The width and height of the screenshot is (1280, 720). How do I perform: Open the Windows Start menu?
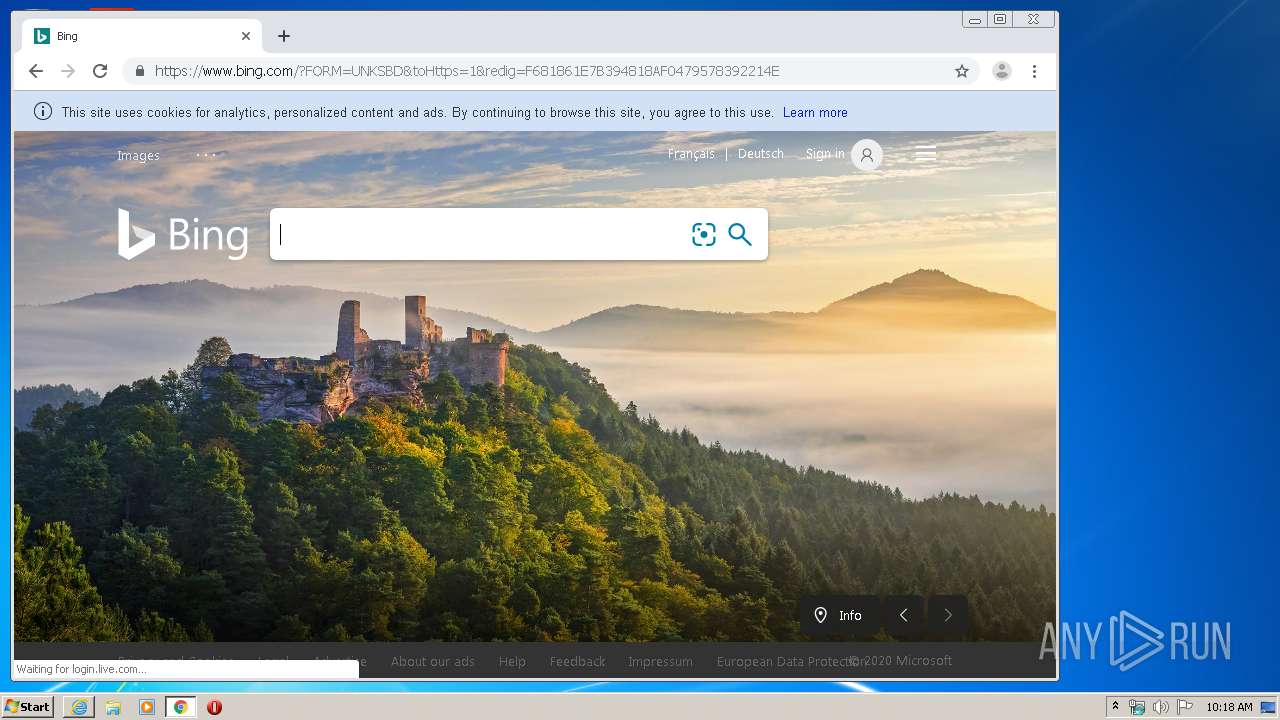coord(28,707)
